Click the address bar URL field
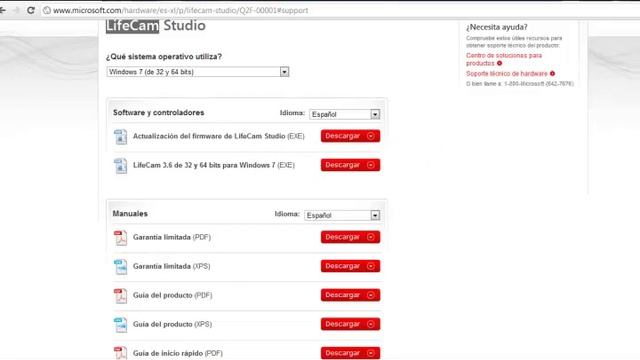This screenshot has width=640, height=360. pyautogui.click(x=180, y=10)
